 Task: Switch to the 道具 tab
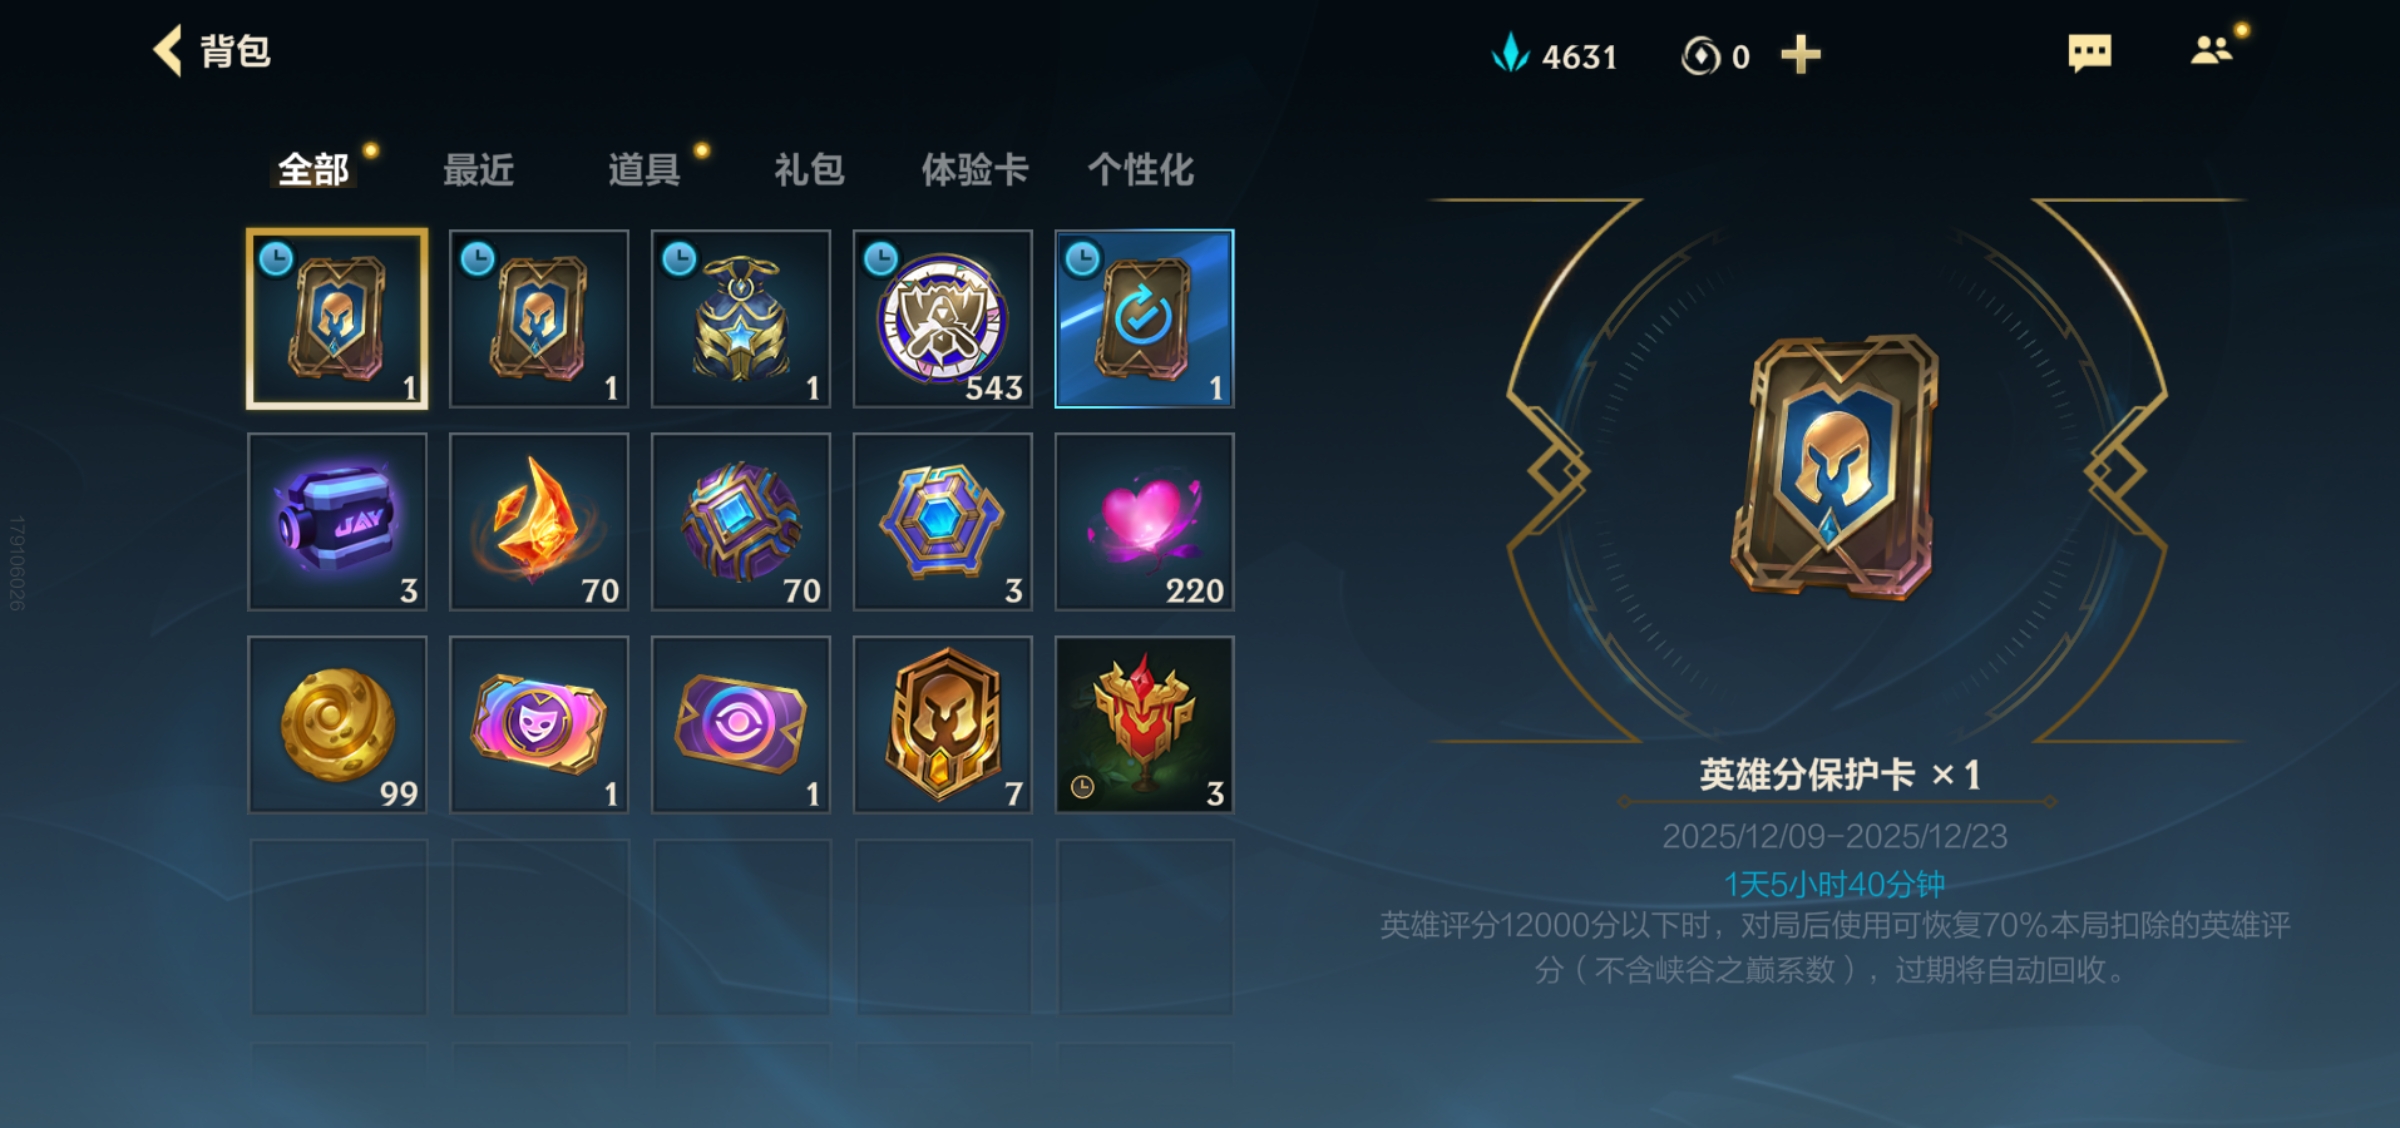click(644, 170)
